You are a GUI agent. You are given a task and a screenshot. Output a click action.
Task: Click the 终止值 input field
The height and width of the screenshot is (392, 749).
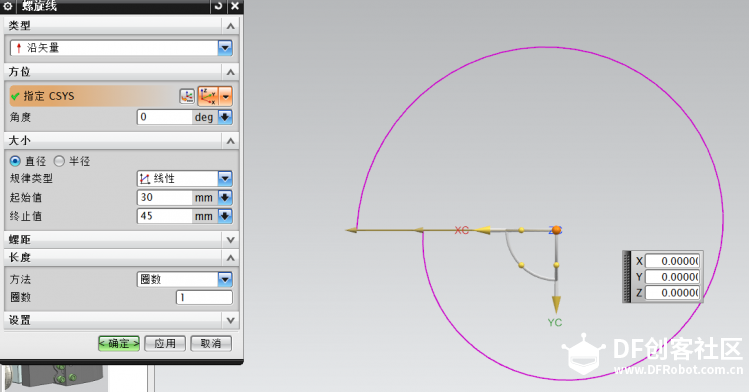[165, 216]
